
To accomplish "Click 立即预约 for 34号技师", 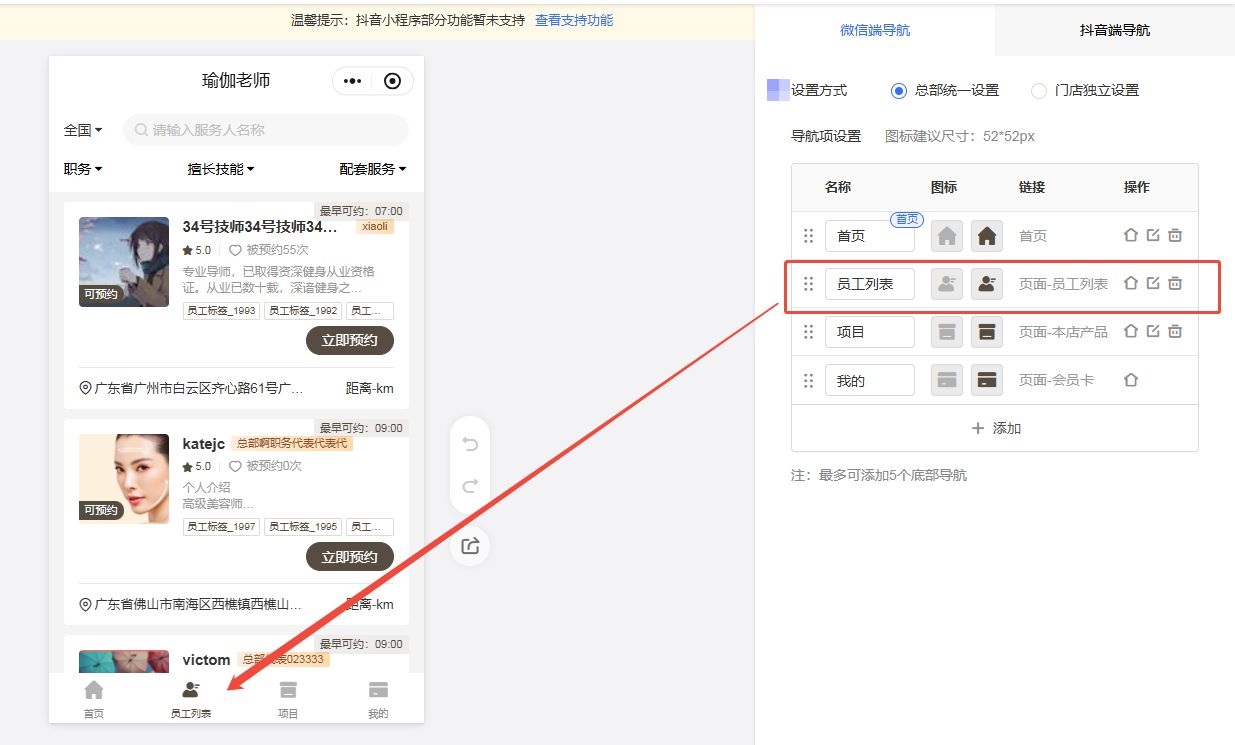I will coord(350,341).
